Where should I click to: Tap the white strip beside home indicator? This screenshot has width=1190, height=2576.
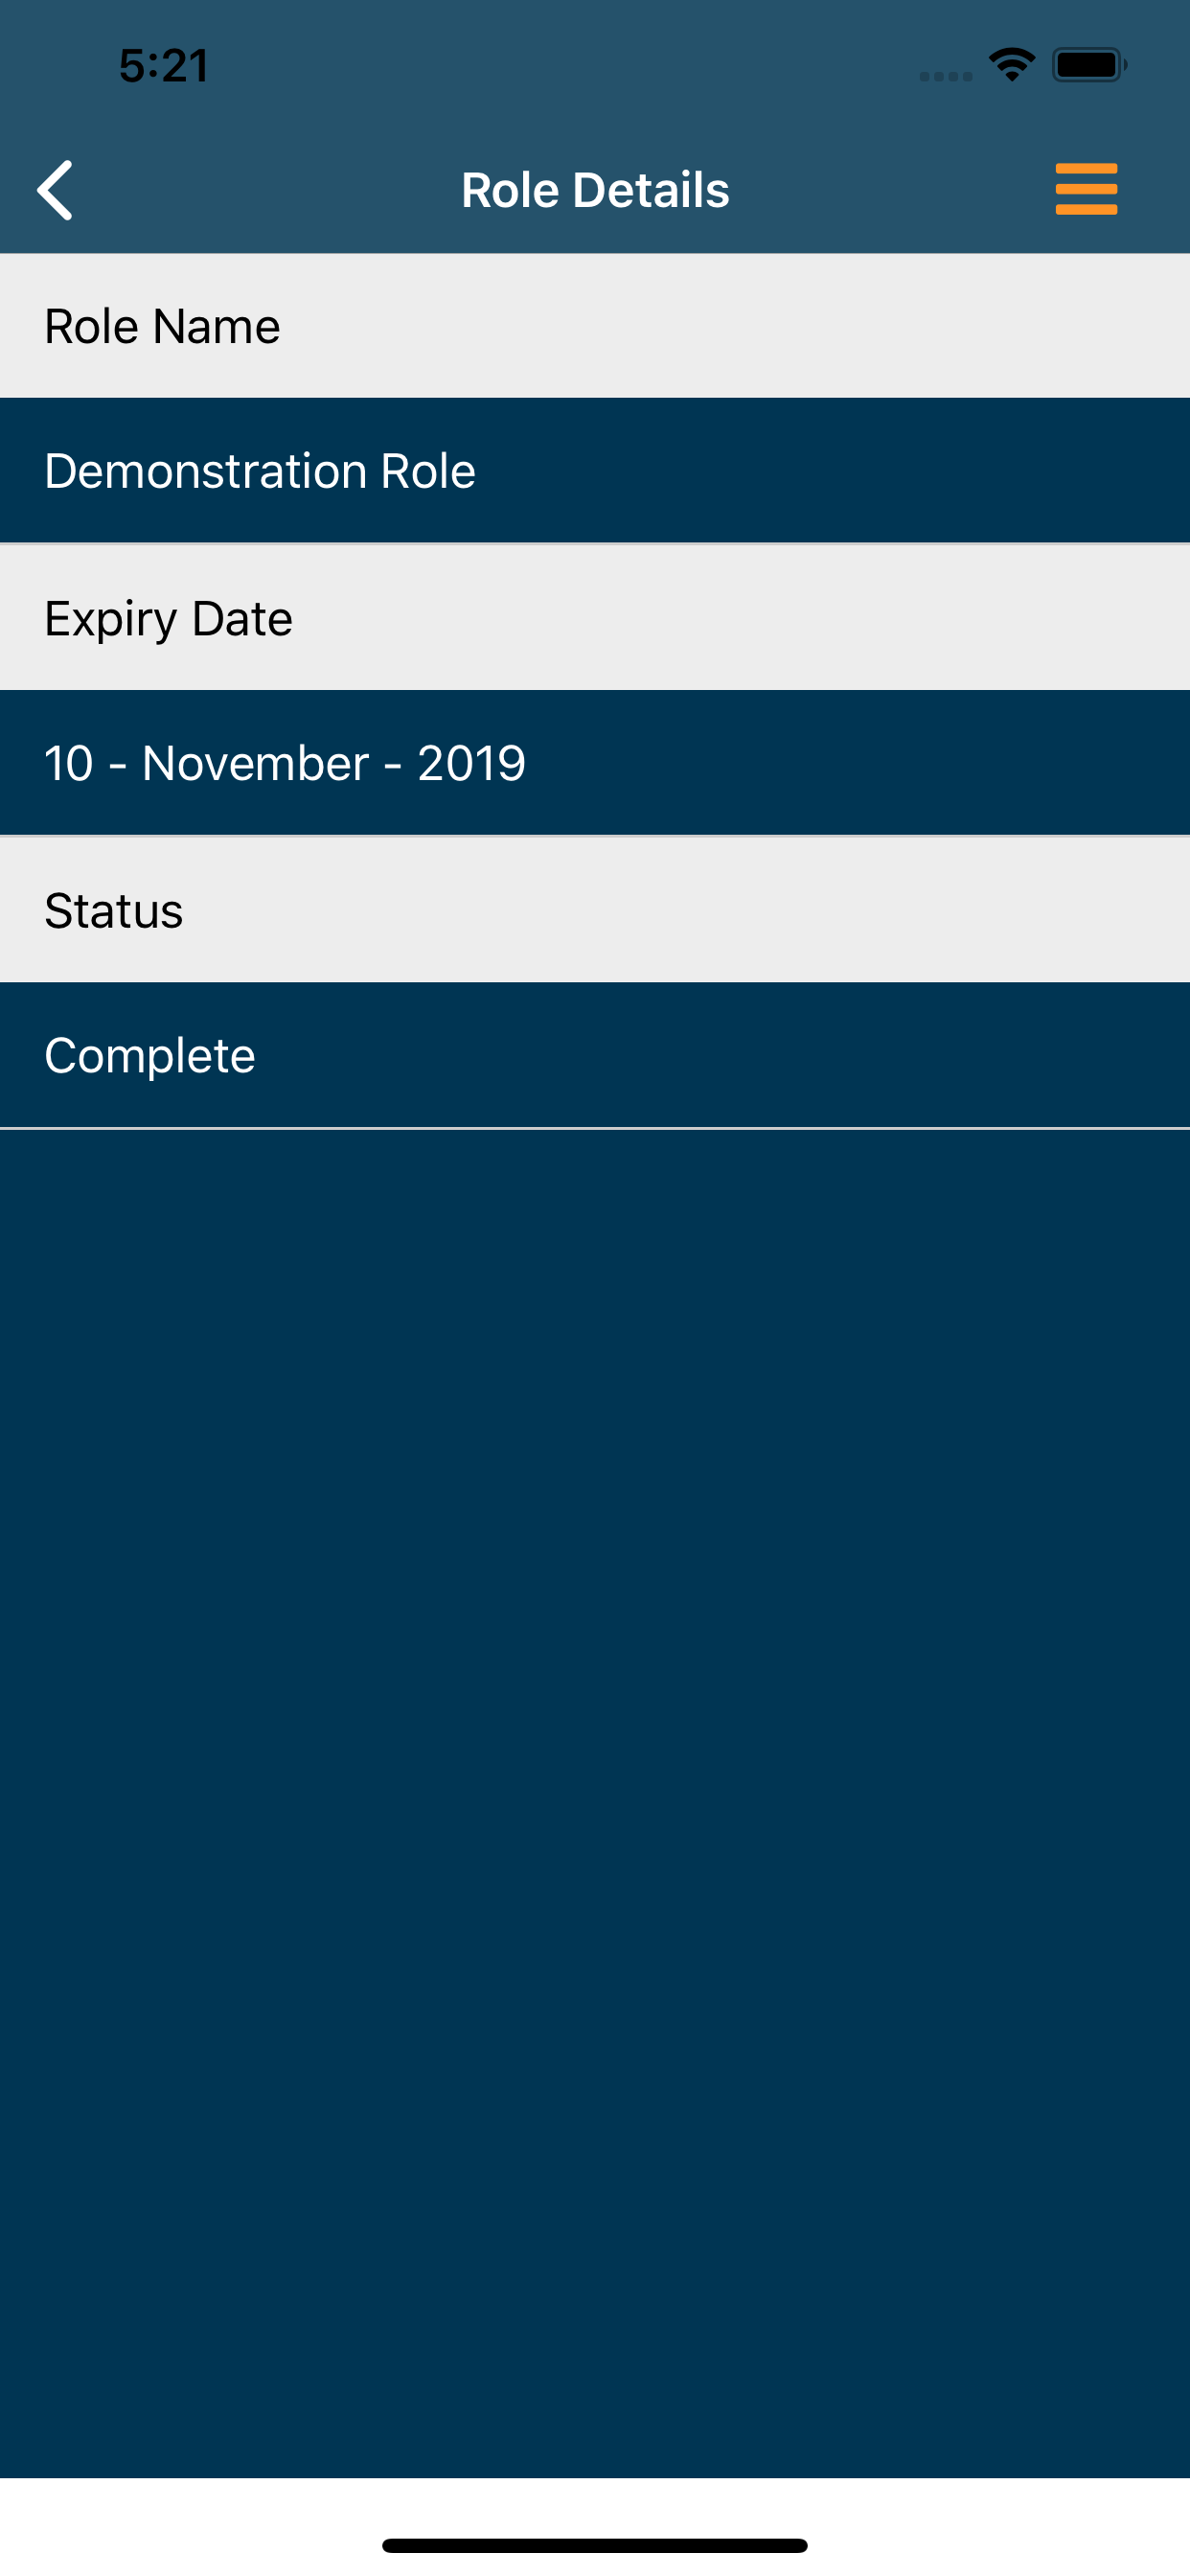[x=1000, y=2530]
